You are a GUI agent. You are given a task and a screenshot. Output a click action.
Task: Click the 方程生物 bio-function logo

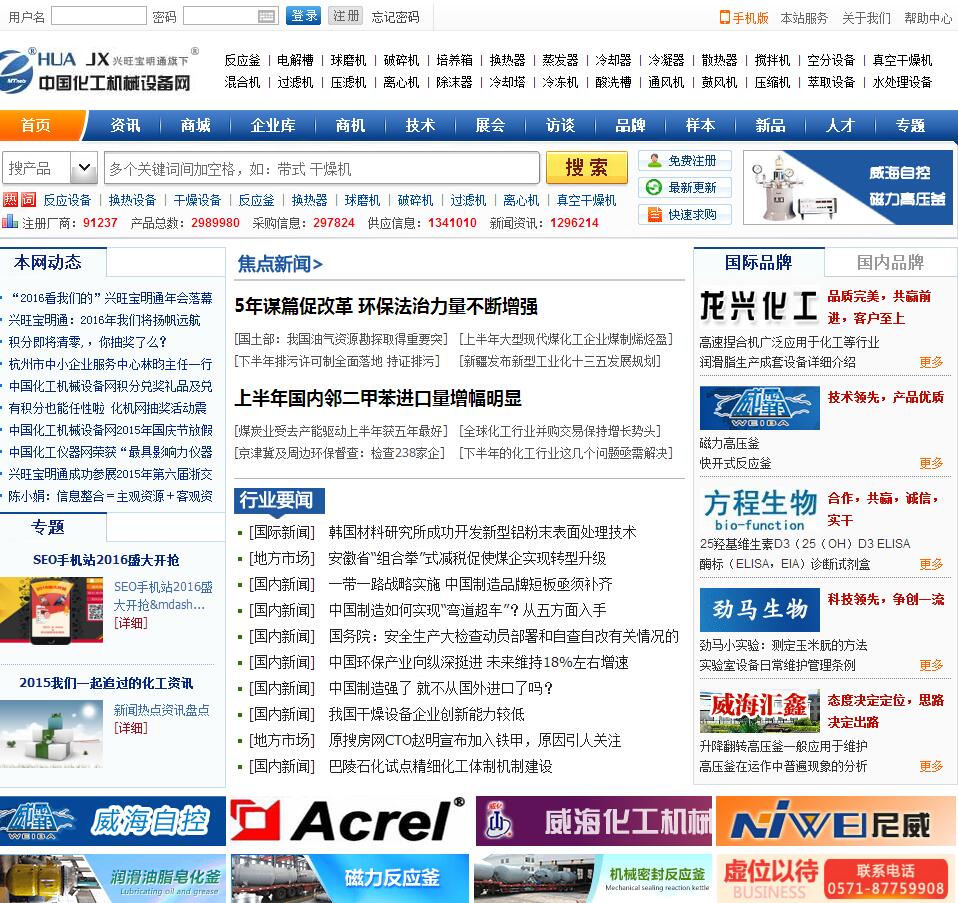point(759,509)
